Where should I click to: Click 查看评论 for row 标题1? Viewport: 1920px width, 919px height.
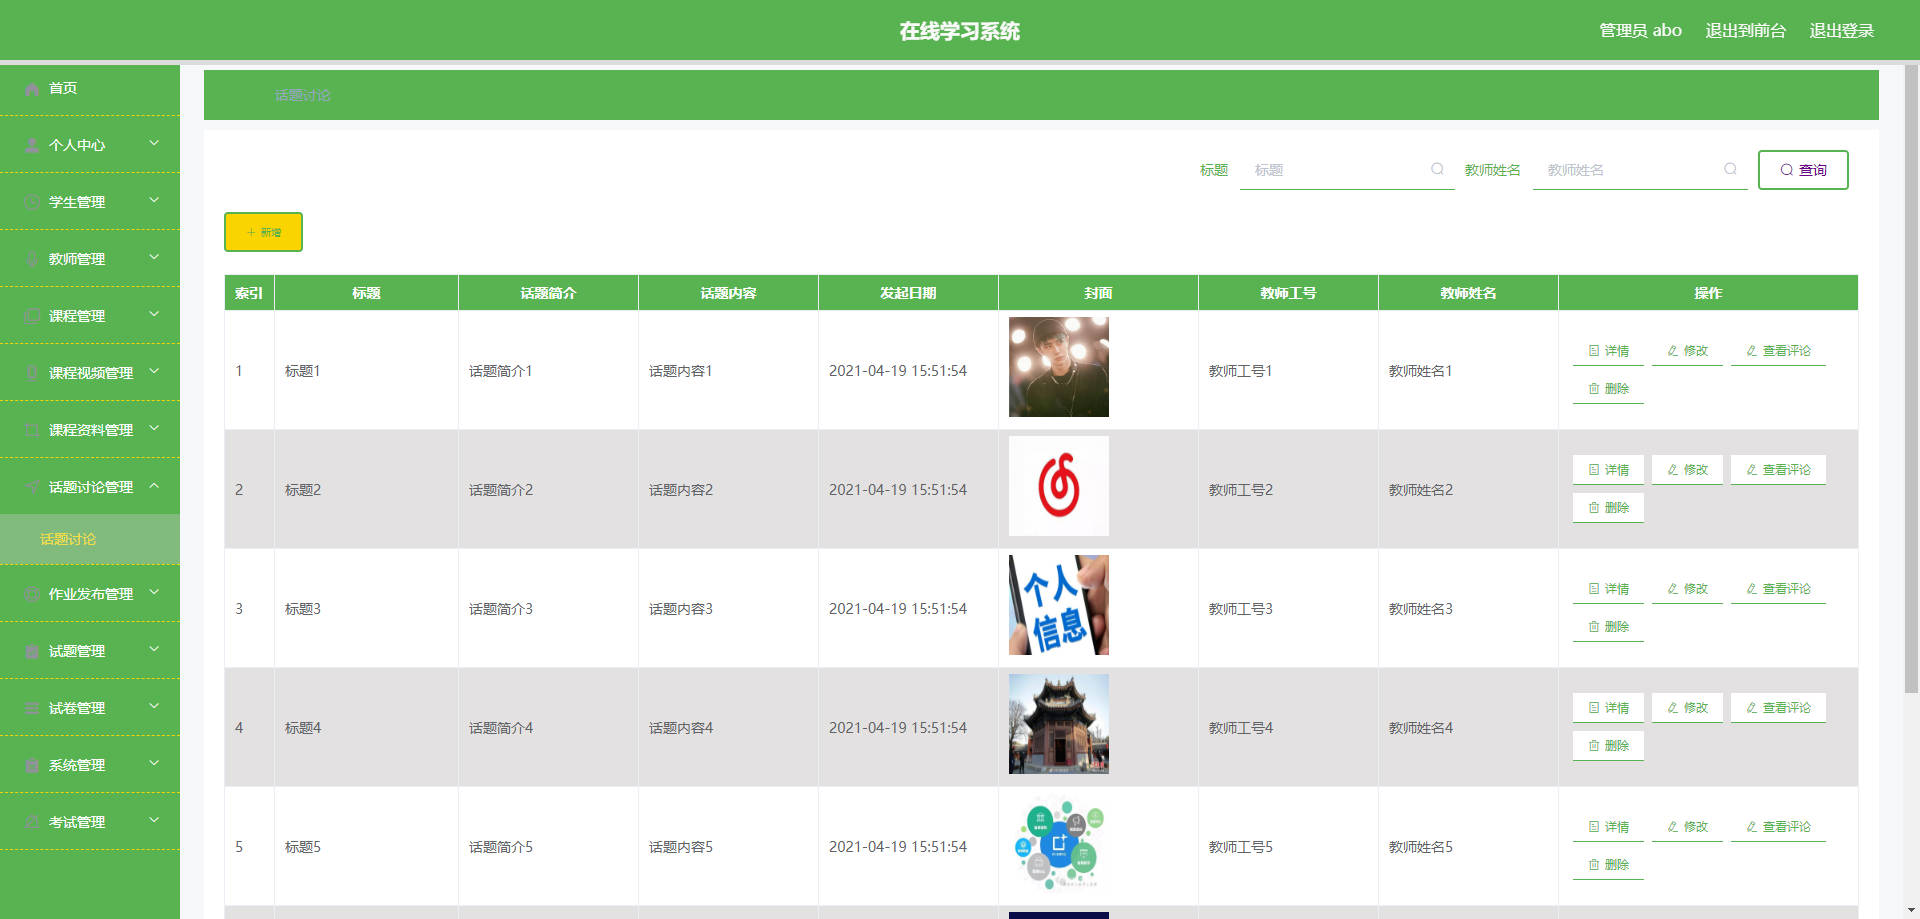click(x=1778, y=351)
